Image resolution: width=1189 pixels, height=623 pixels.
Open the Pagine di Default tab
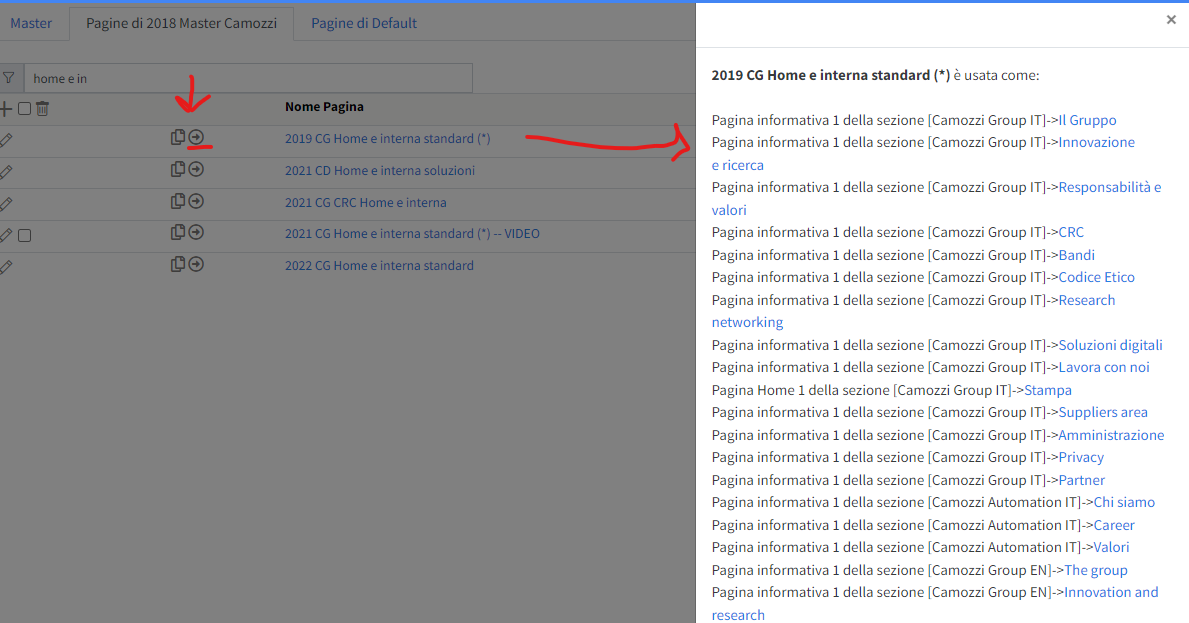tap(364, 23)
